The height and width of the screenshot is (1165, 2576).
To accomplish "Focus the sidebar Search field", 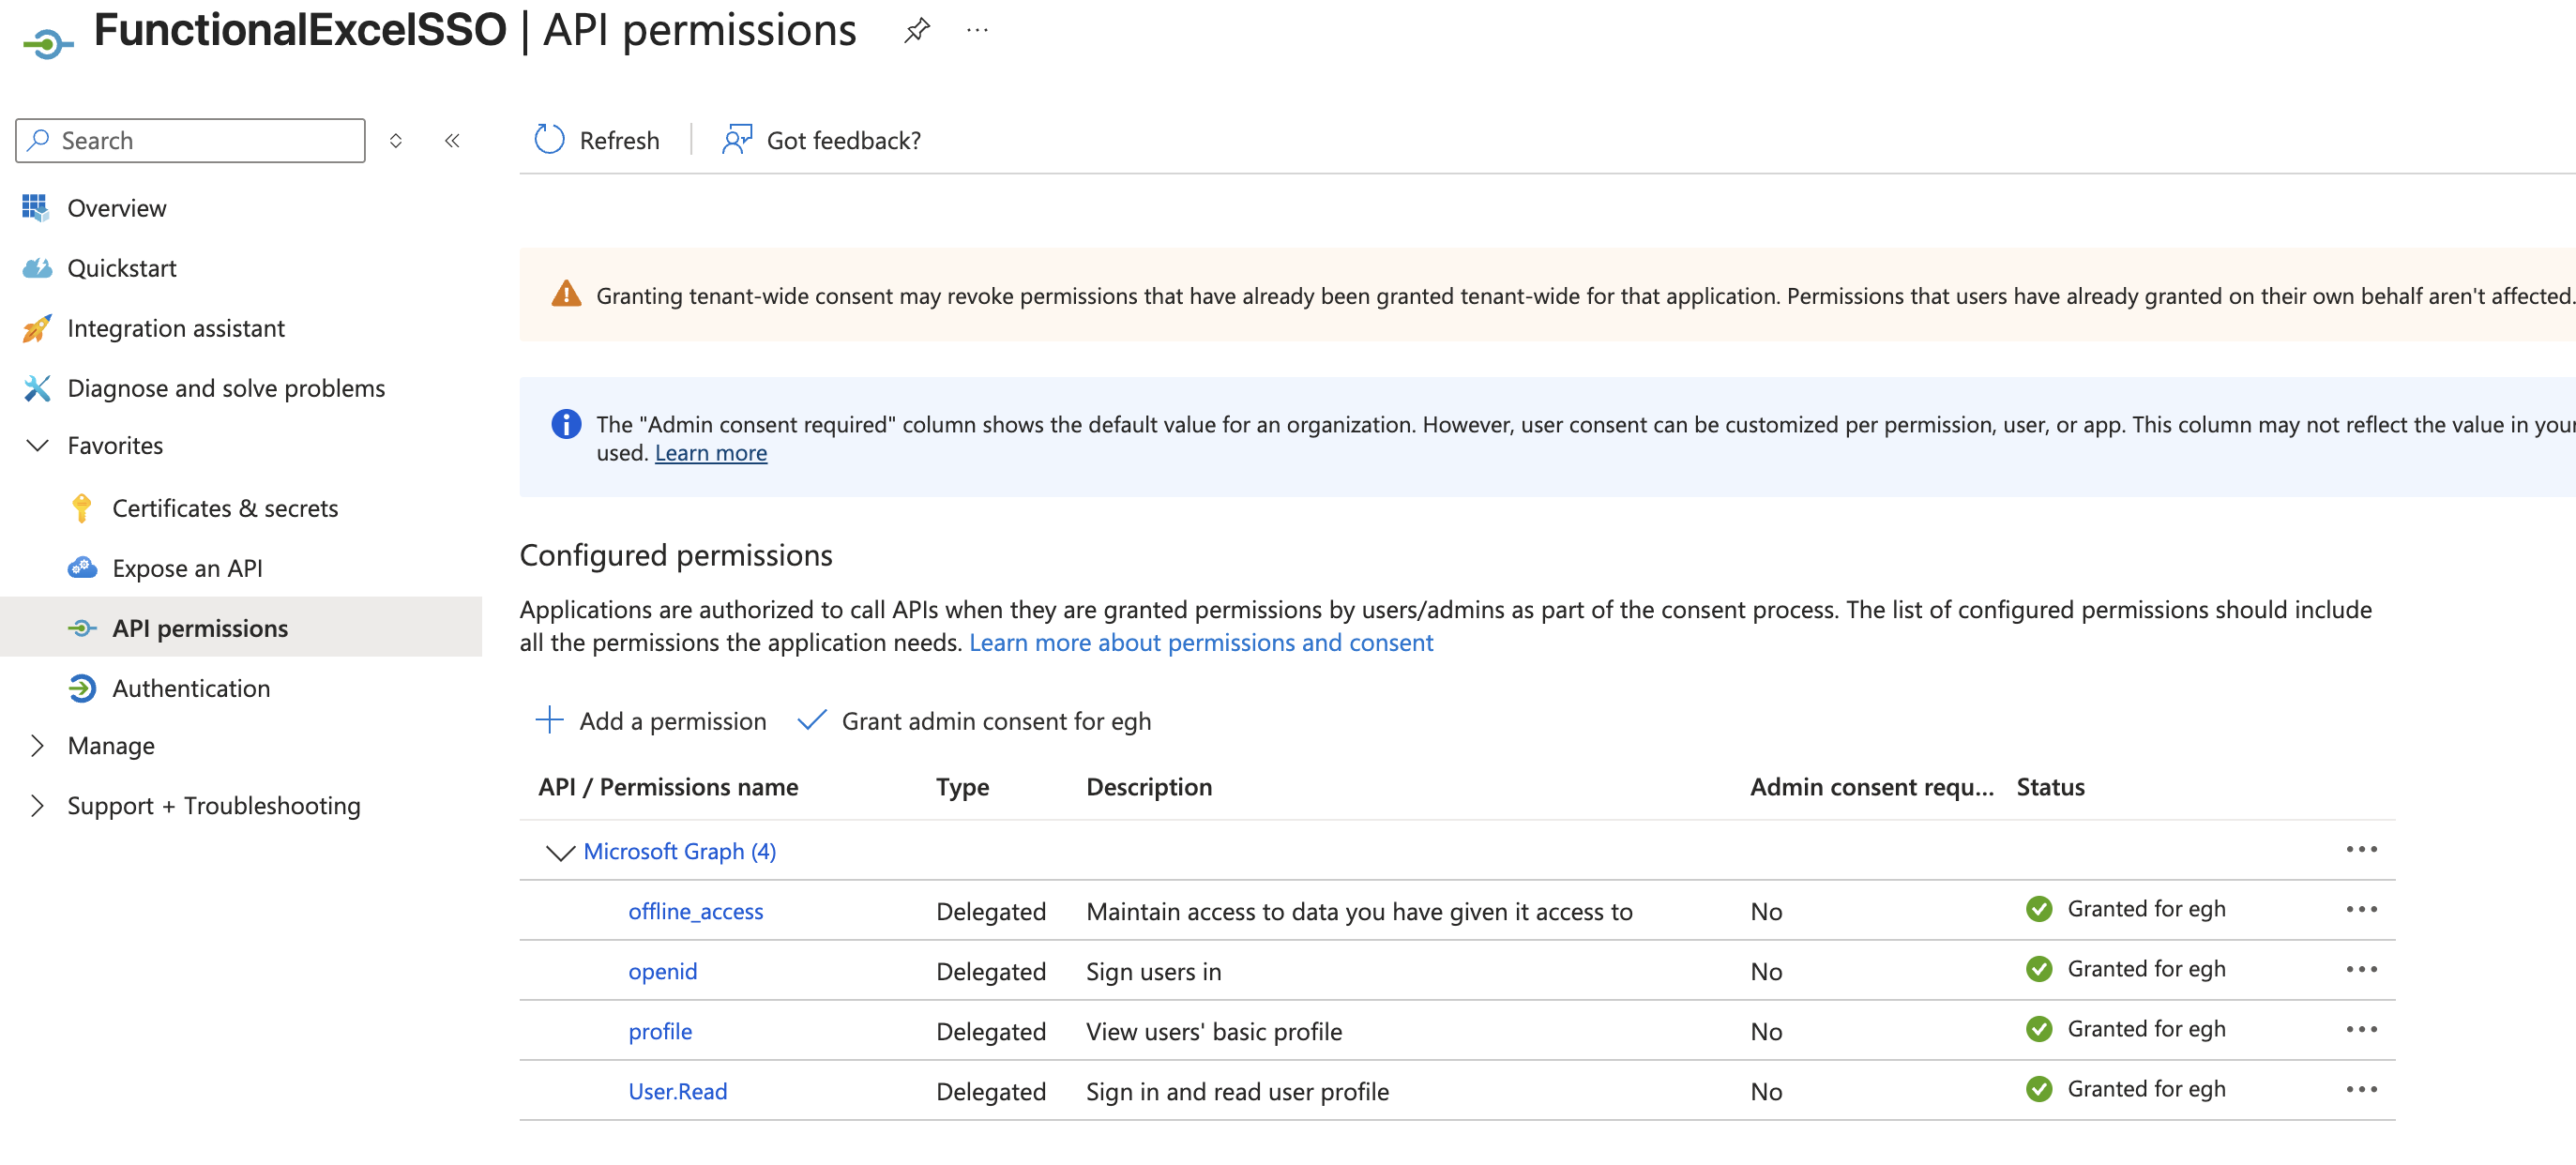I will (190, 141).
